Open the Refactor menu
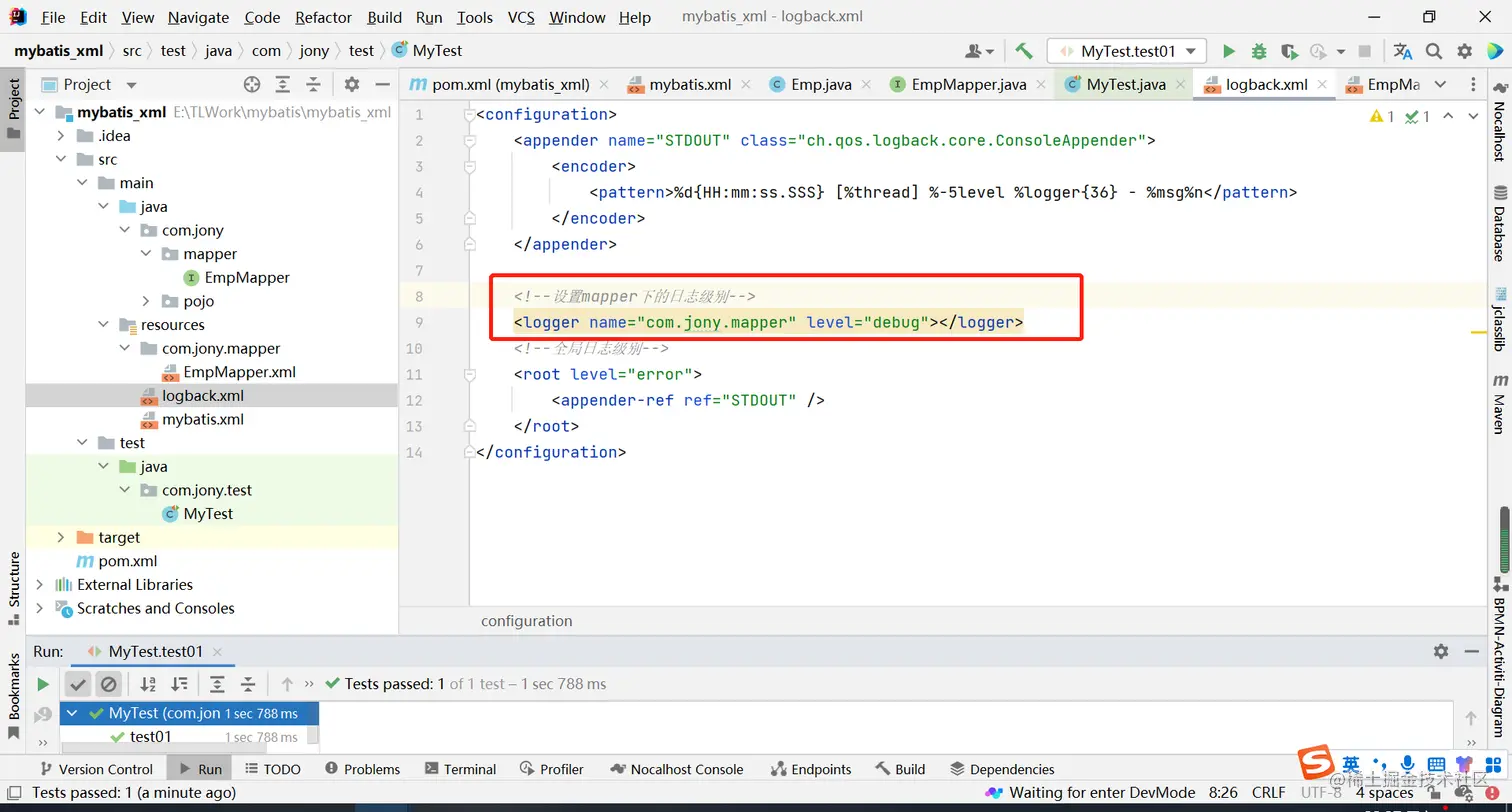 click(x=324, y=17)
